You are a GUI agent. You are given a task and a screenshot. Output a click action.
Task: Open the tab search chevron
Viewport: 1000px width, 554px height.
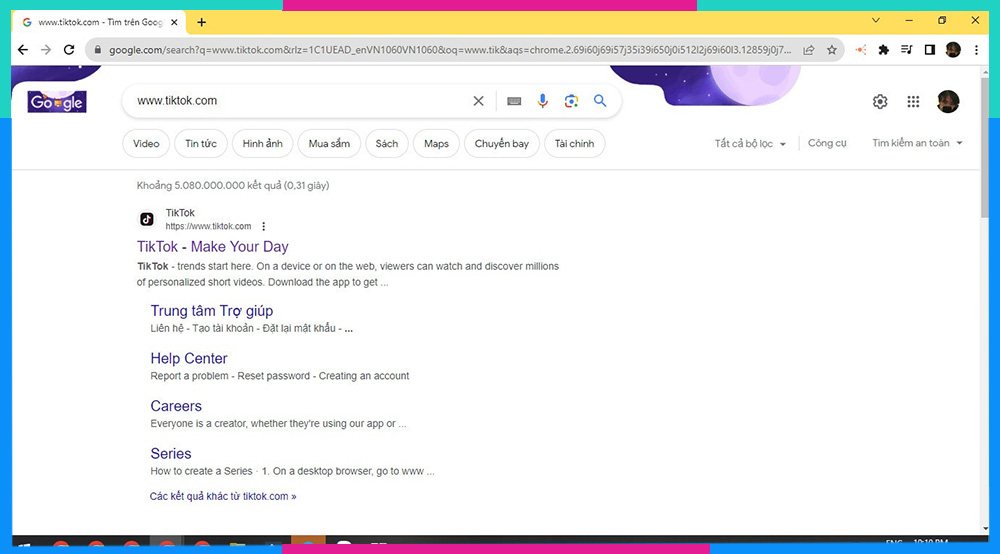[x=876, y=20]
